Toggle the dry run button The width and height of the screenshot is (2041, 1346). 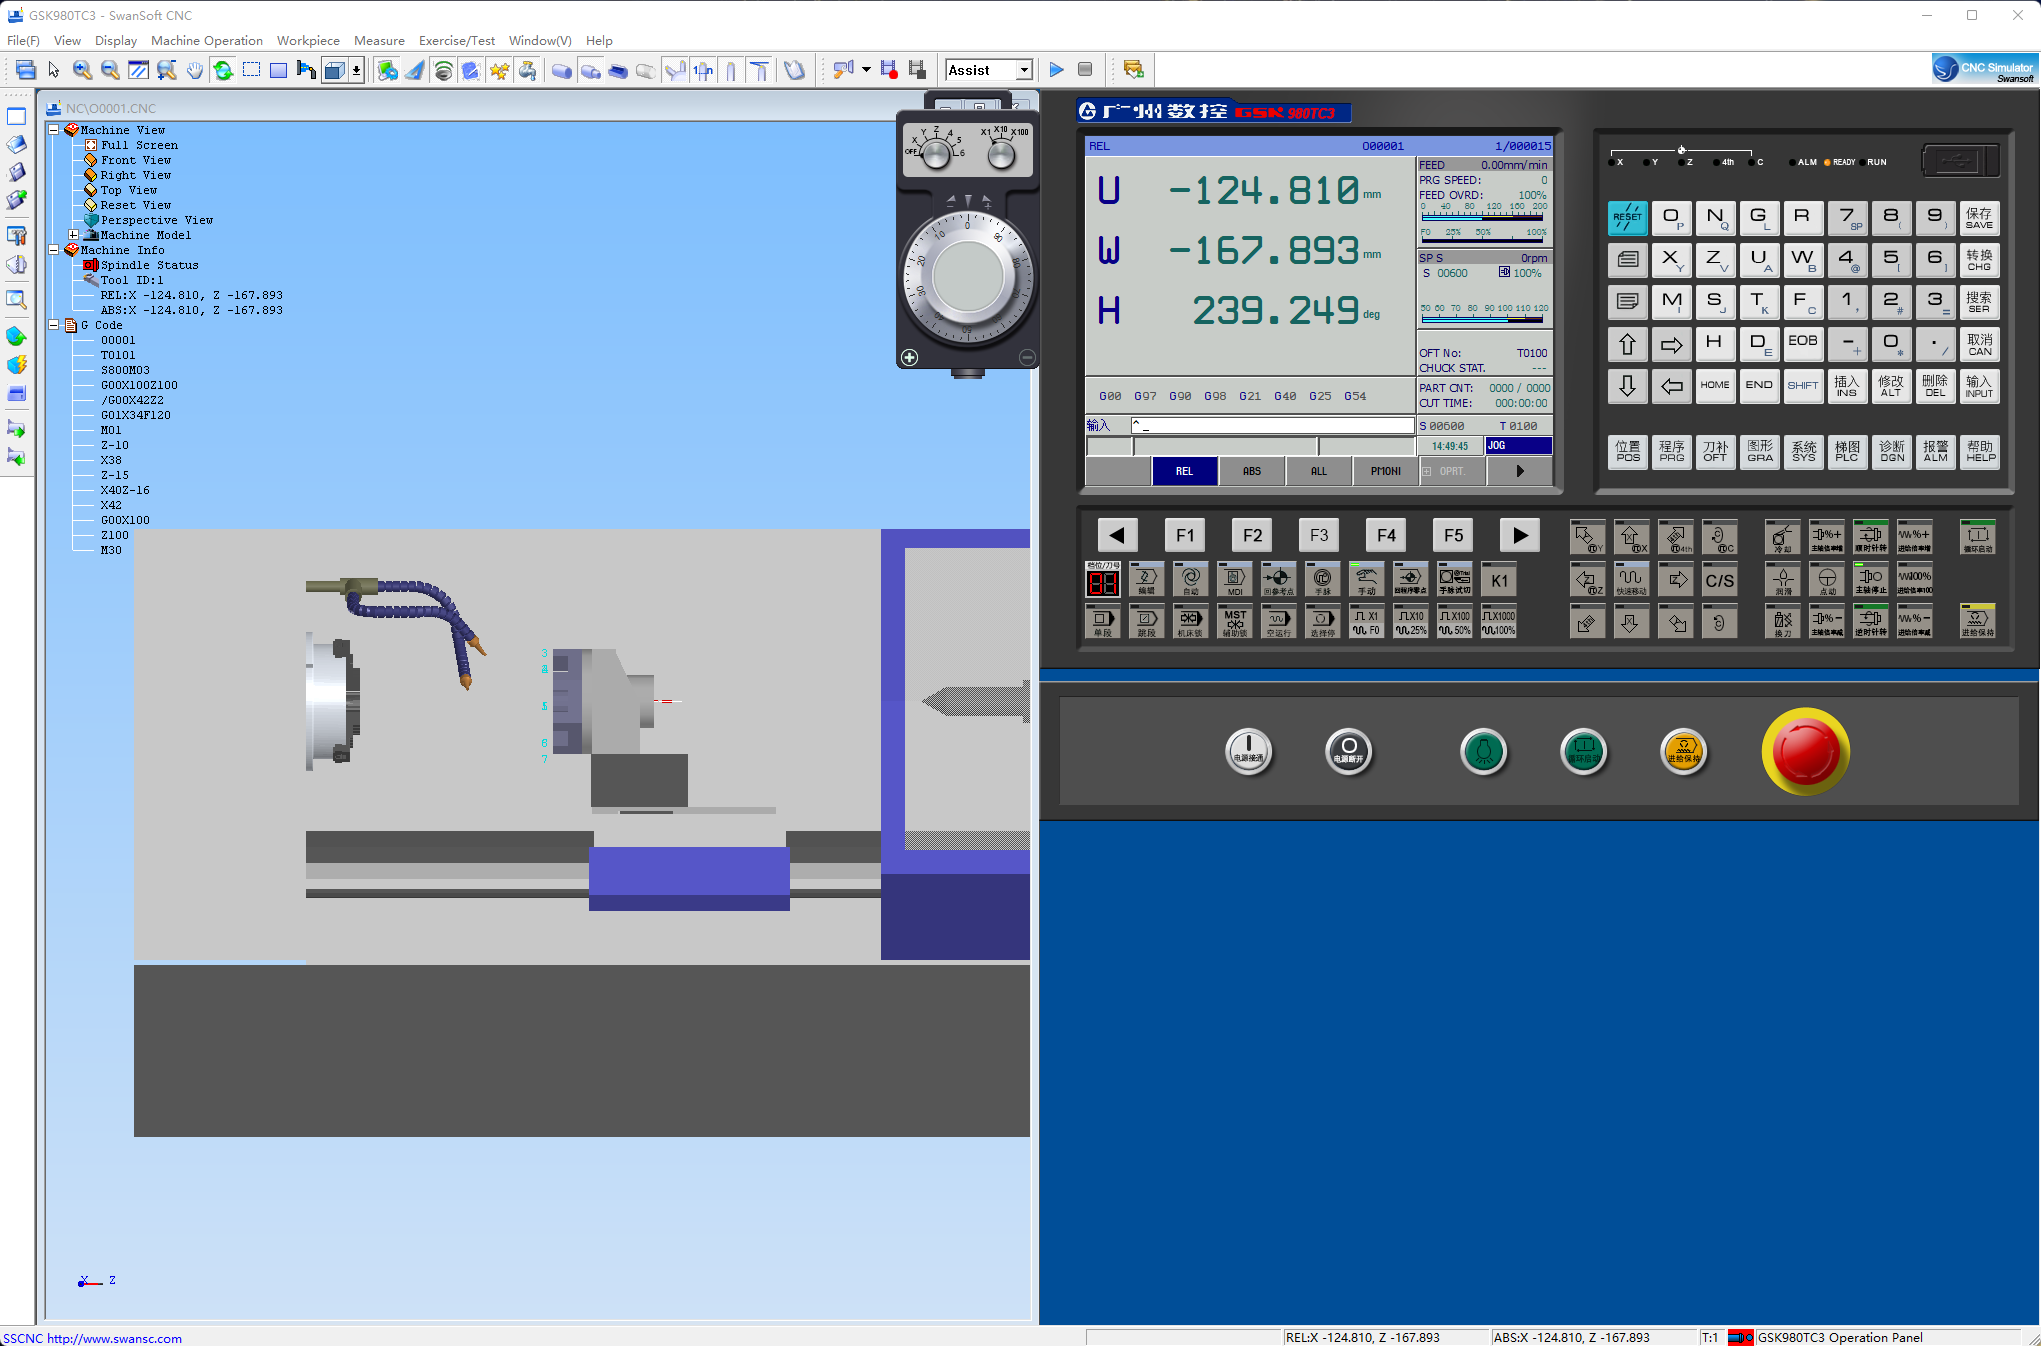coord(1278,621)
